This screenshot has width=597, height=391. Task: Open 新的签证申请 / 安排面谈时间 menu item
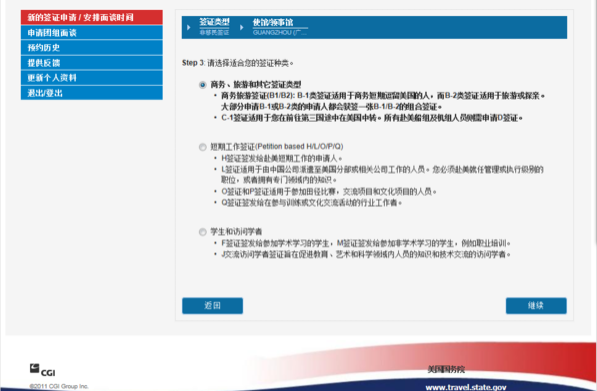pyautogui.click(x=92, y=17)
